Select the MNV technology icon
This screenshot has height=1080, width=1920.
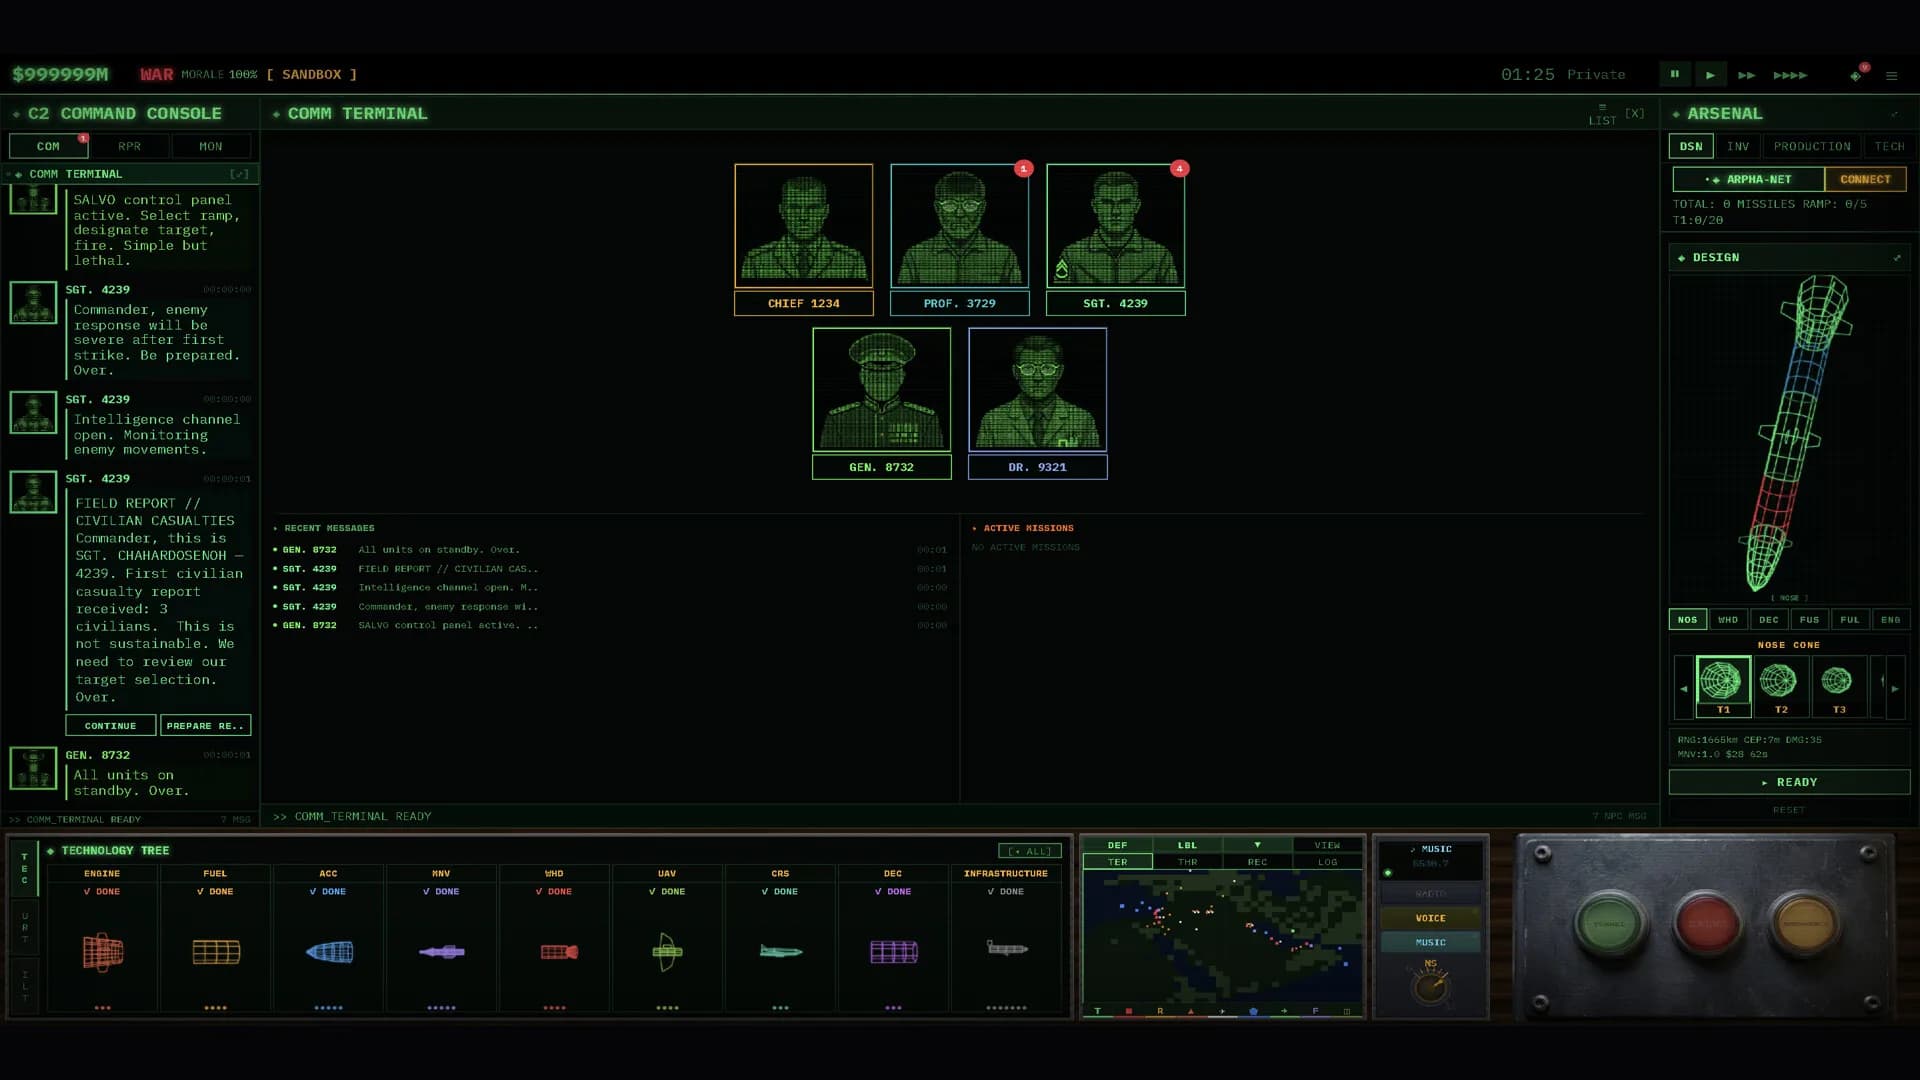point(441,951)
